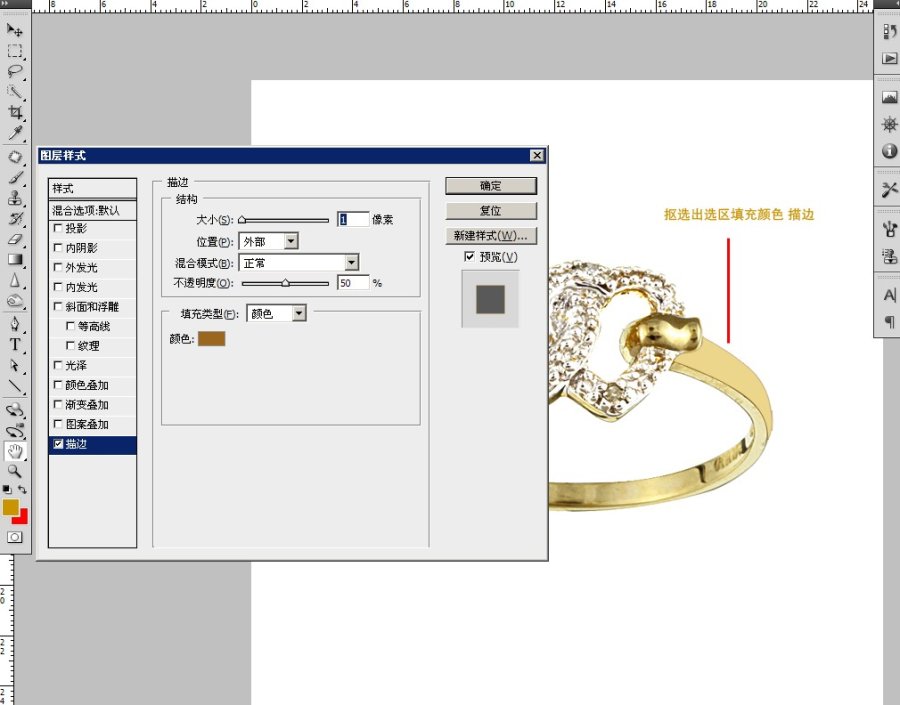Click the 新建样式 new style button

click(491, 236)
